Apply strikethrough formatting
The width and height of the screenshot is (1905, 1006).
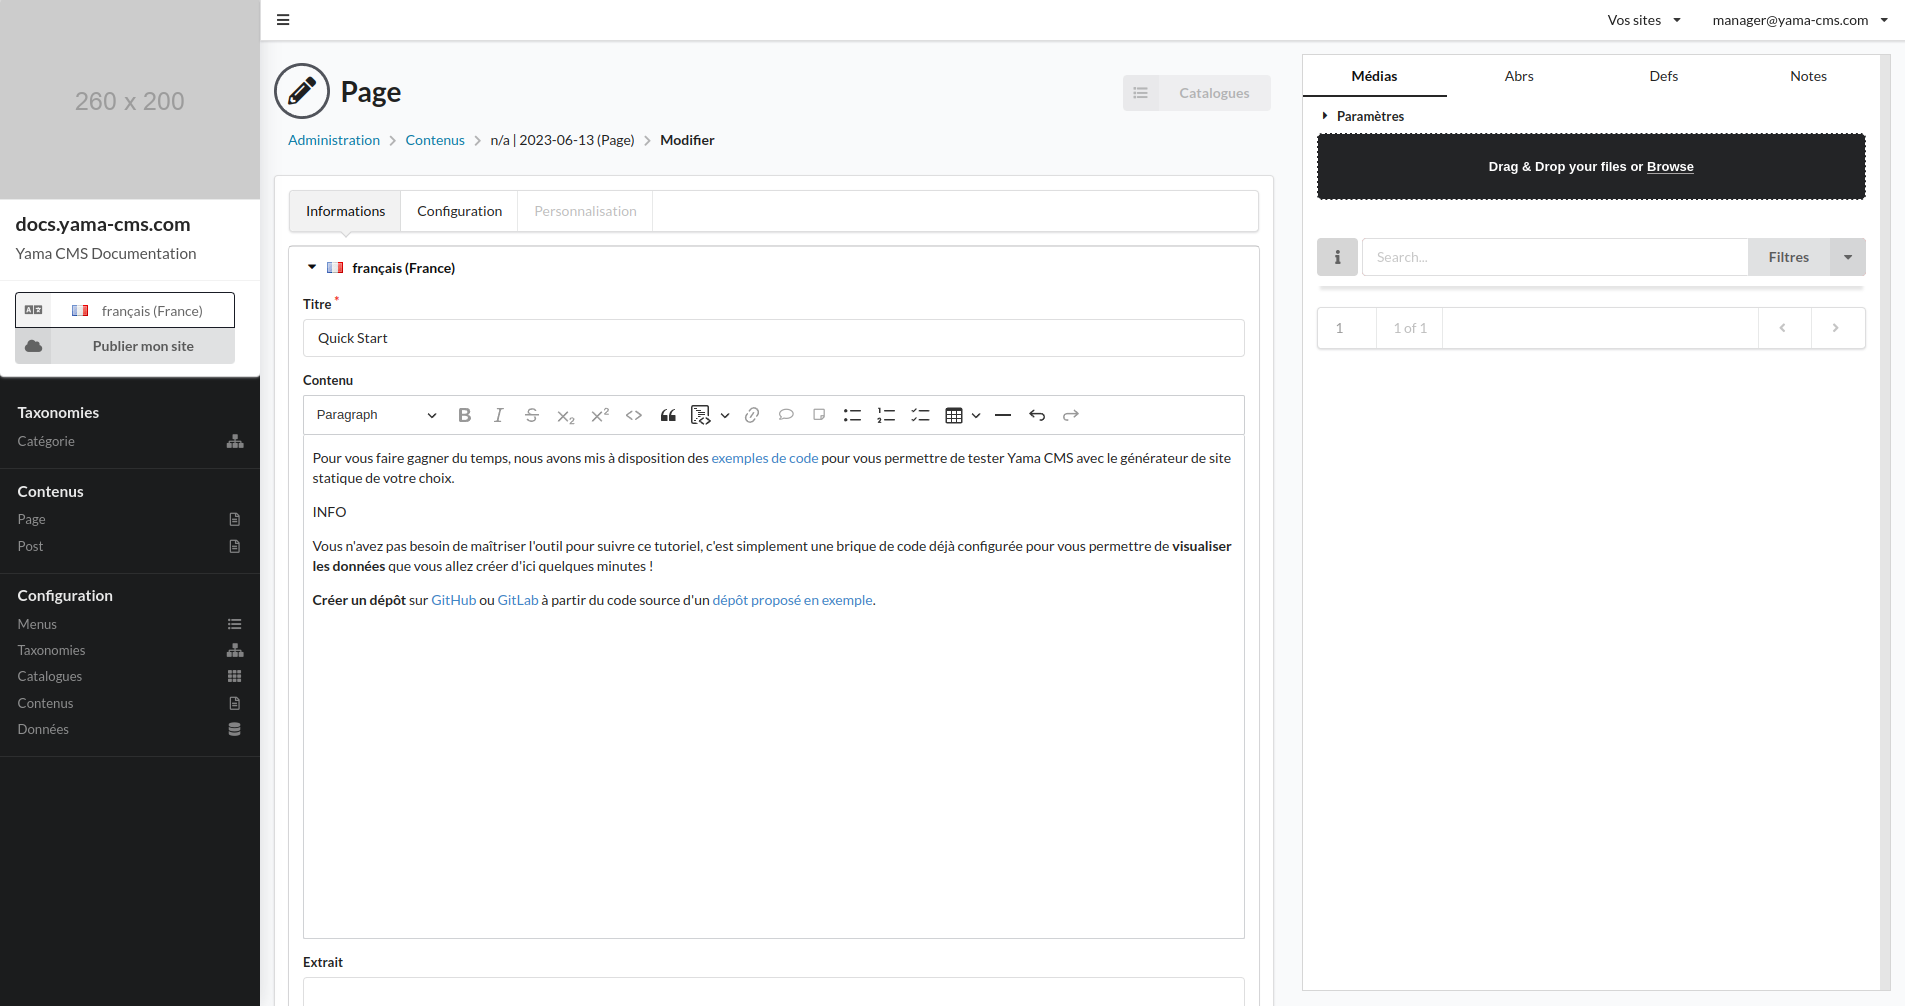click(532, 415)
